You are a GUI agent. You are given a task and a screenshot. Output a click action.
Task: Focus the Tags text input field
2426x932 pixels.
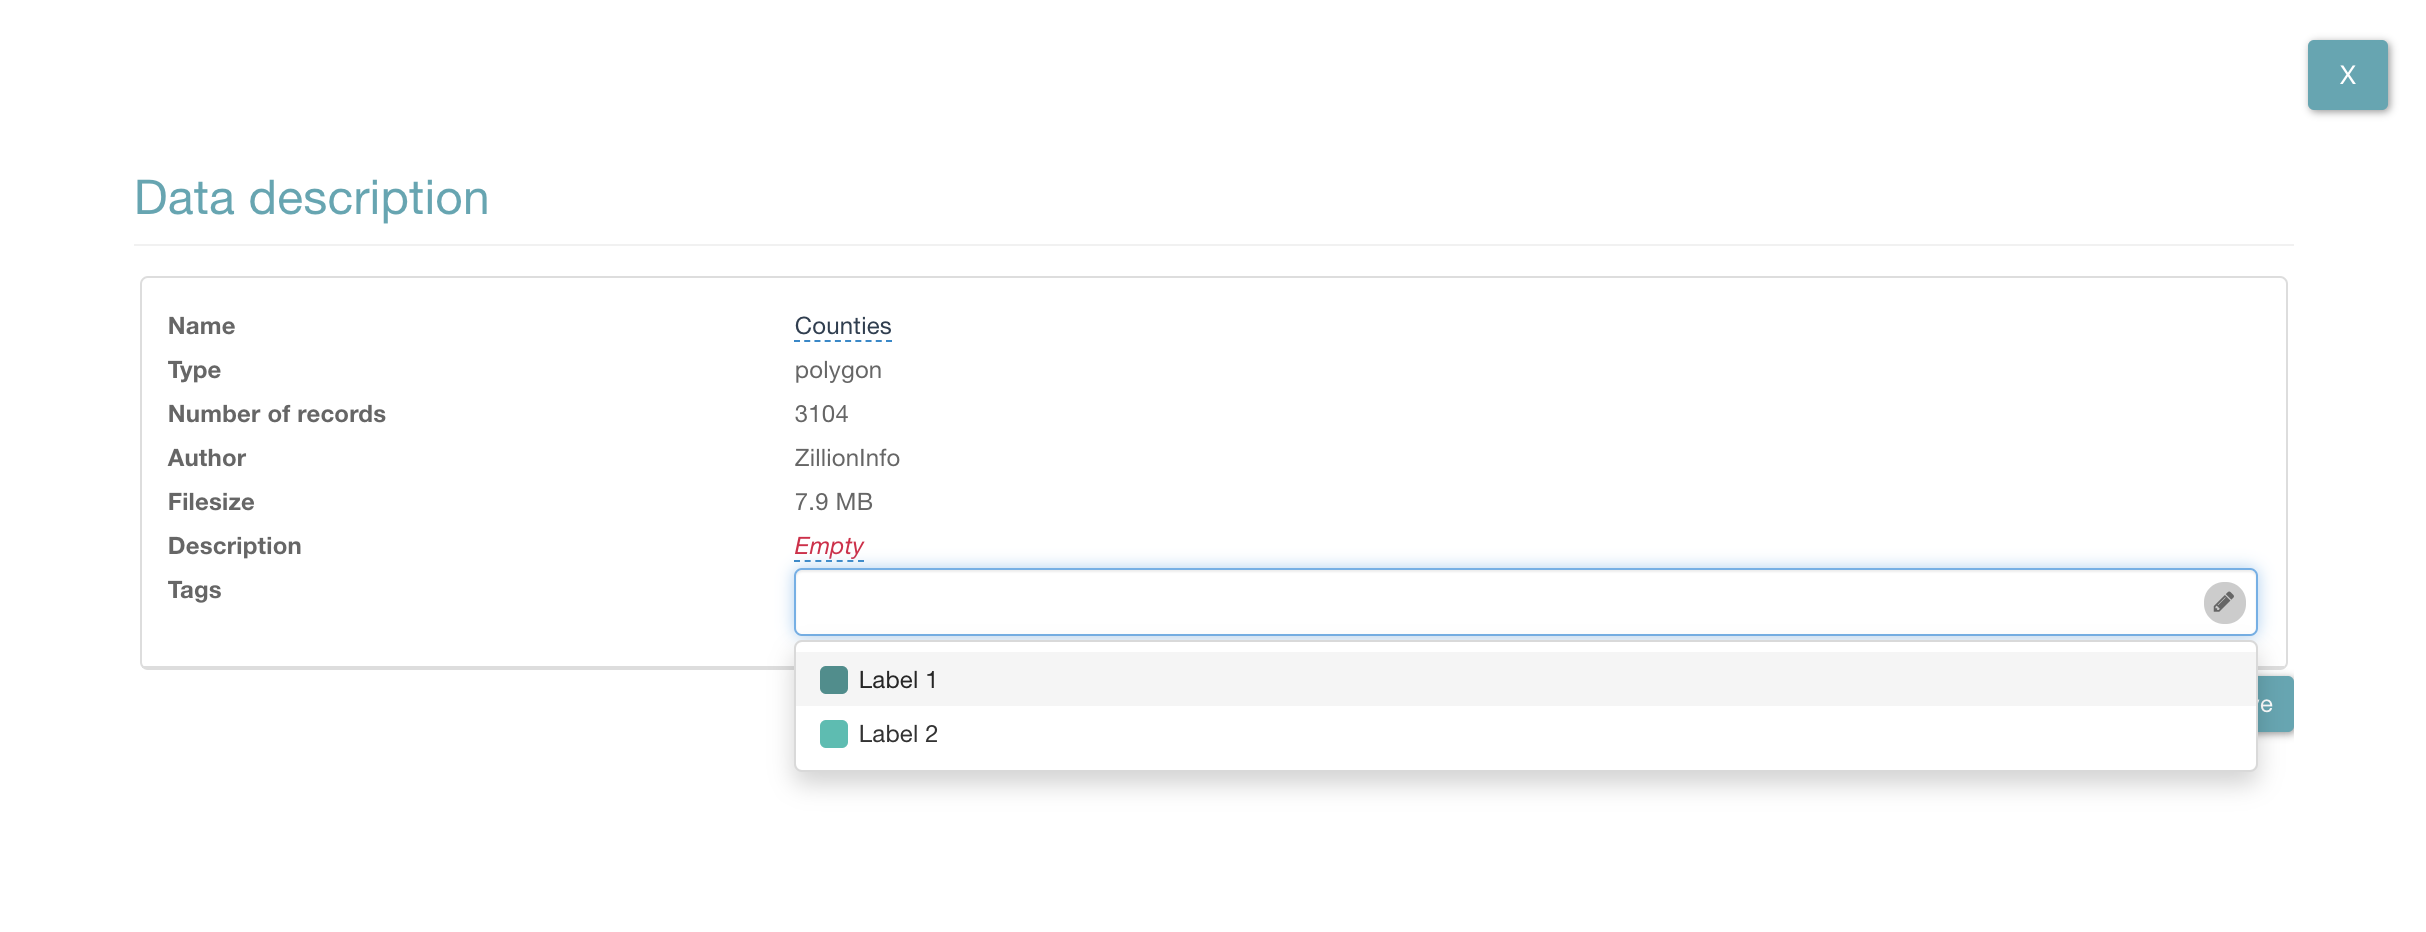pyautogui.click(x=1490, y=602)
